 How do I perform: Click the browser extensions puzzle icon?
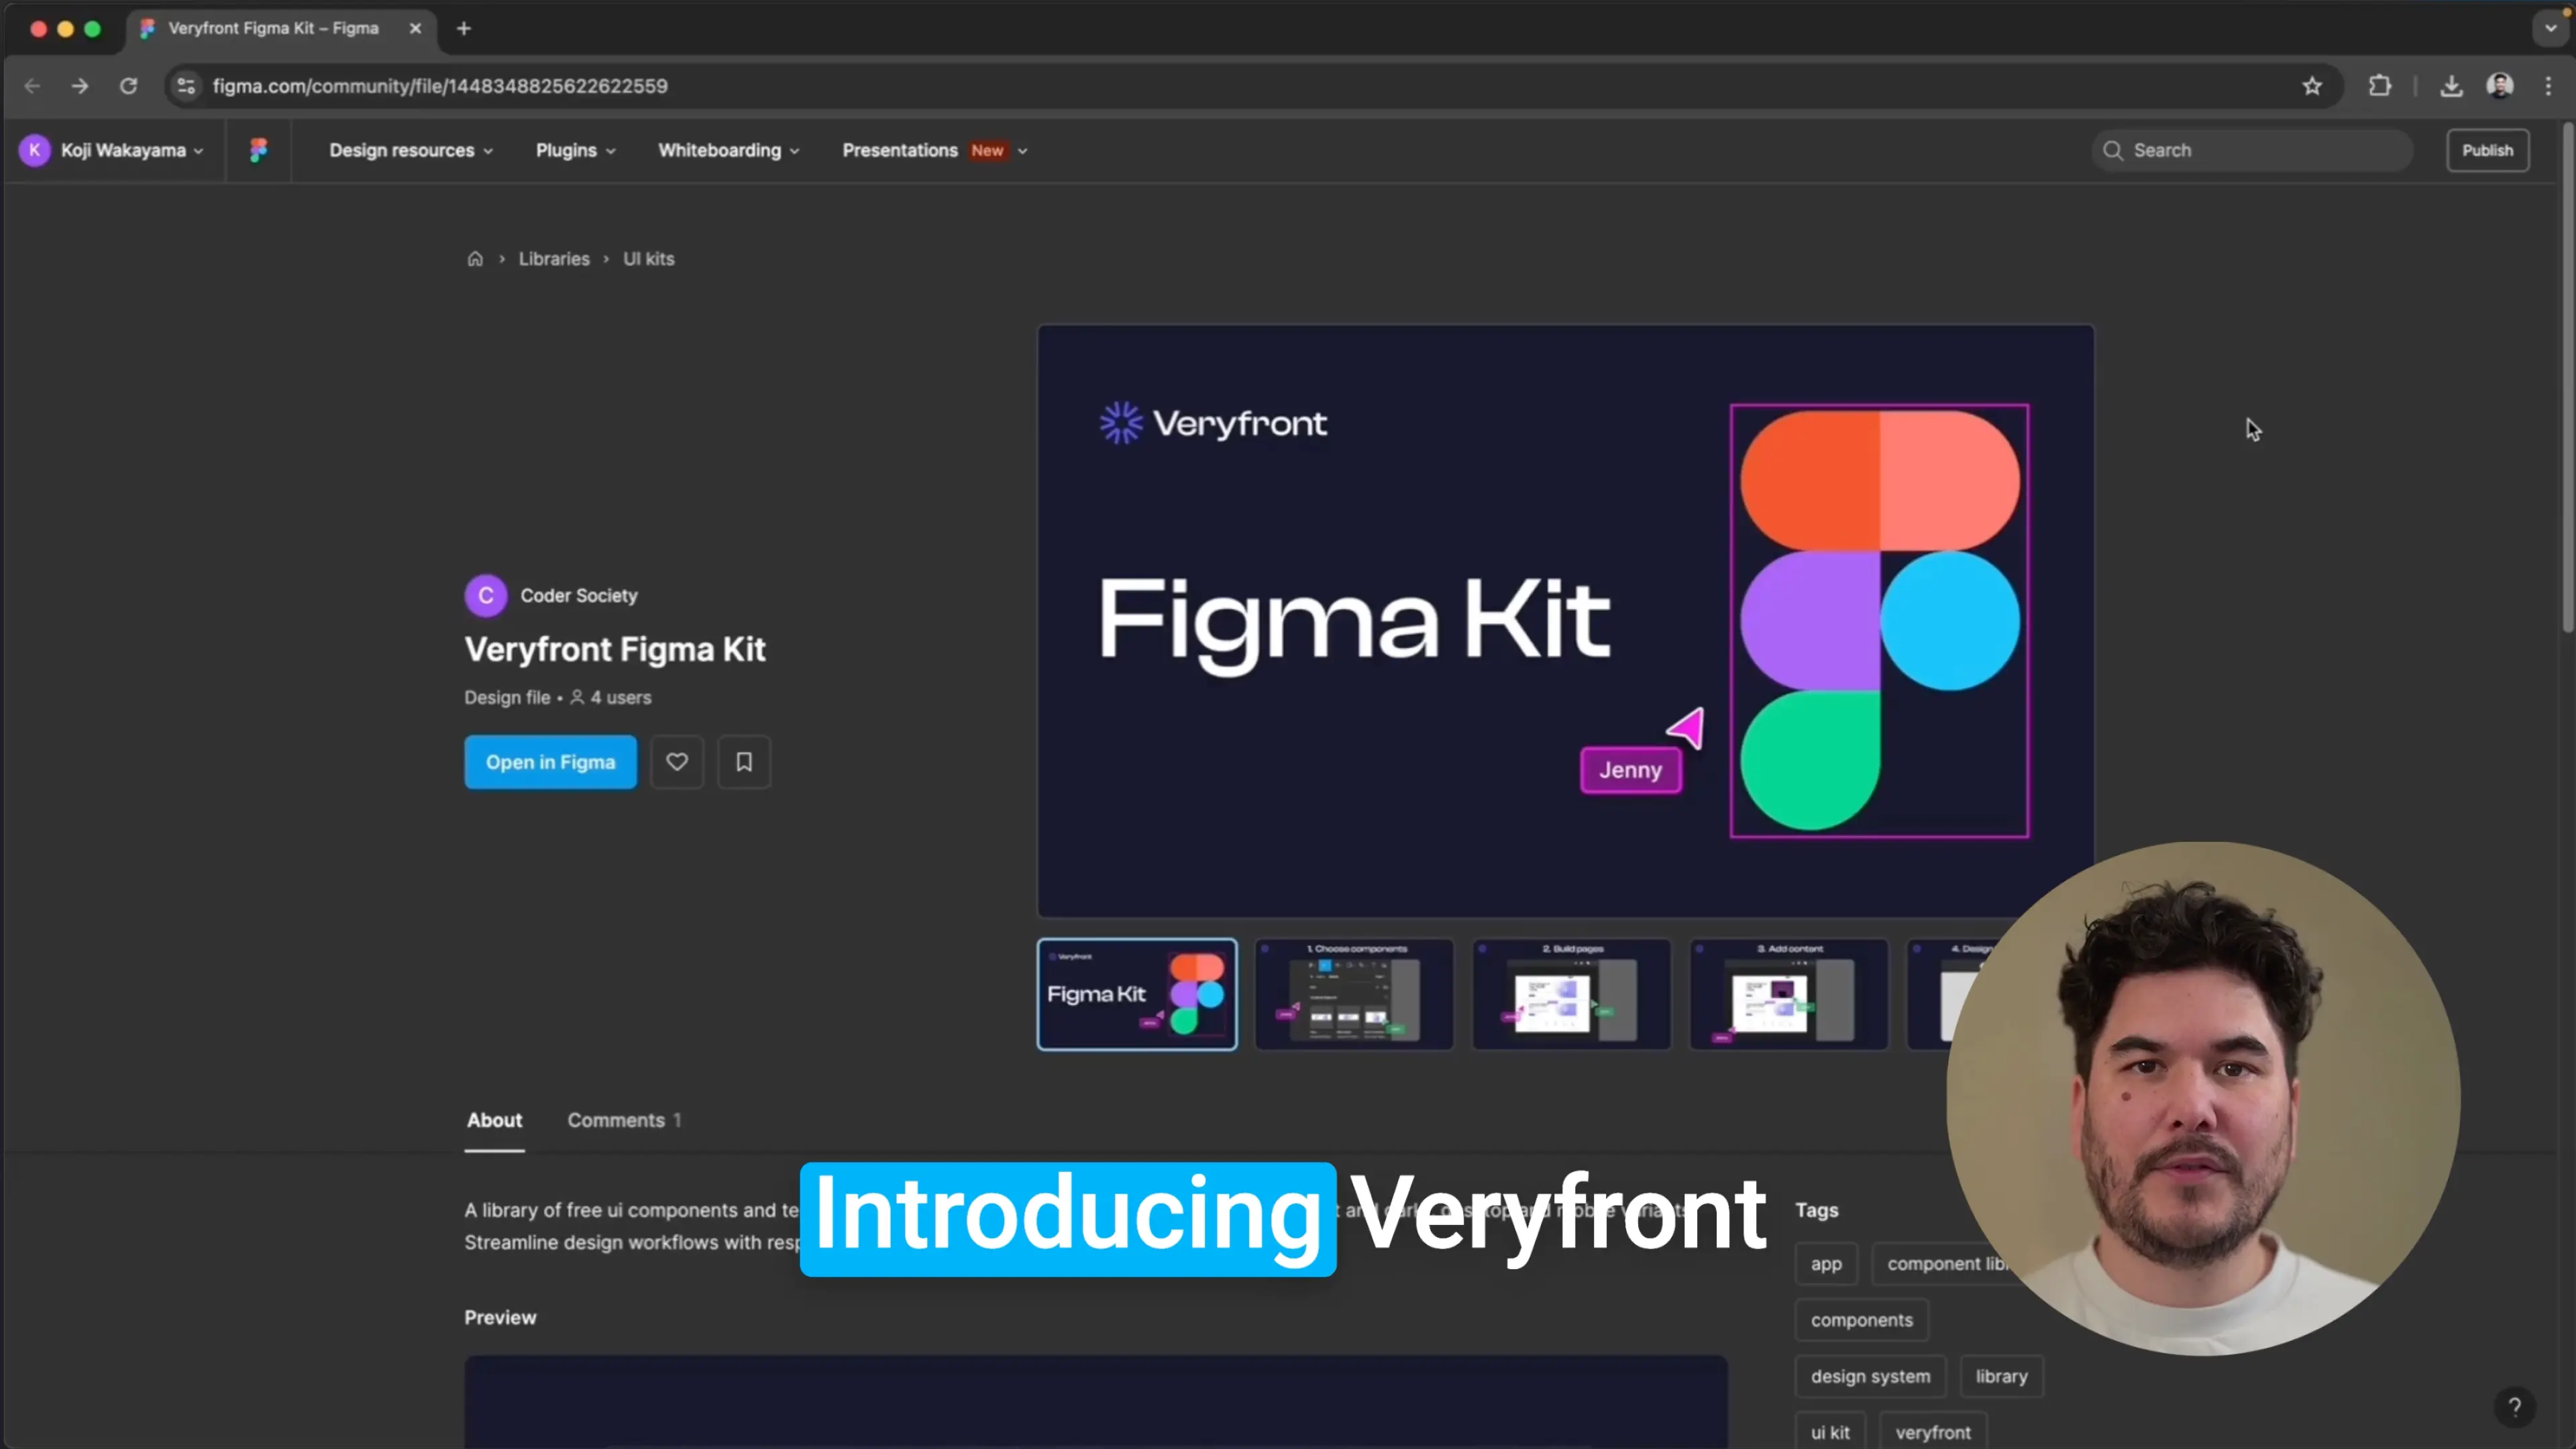[2380, 86]
